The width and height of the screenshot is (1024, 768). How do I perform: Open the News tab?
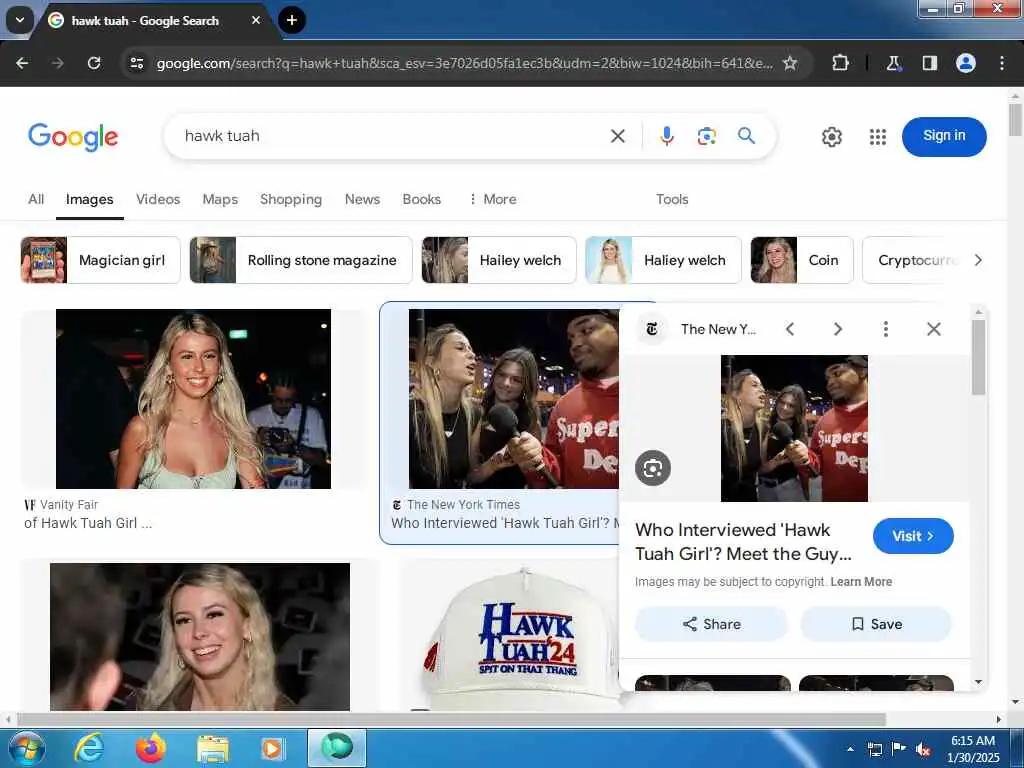point(362,199)
